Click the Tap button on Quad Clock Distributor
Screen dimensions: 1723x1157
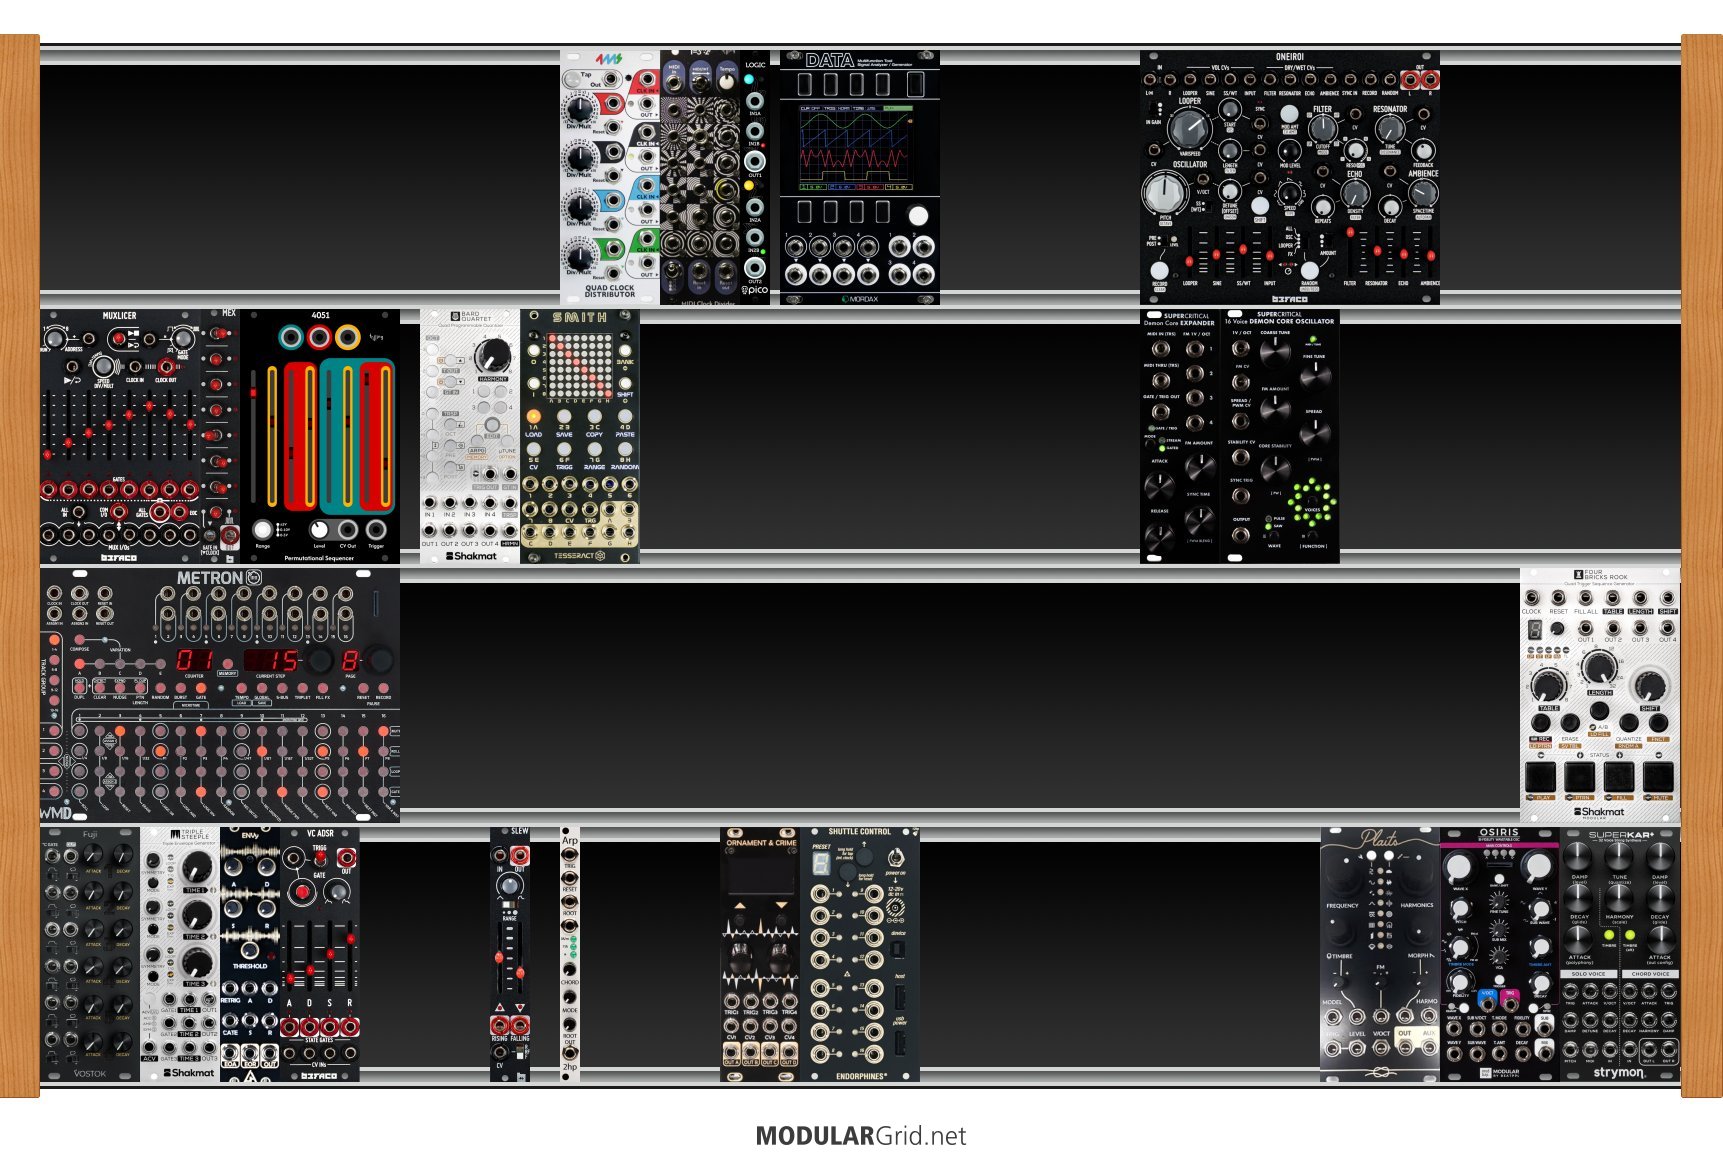pos(573,79)
